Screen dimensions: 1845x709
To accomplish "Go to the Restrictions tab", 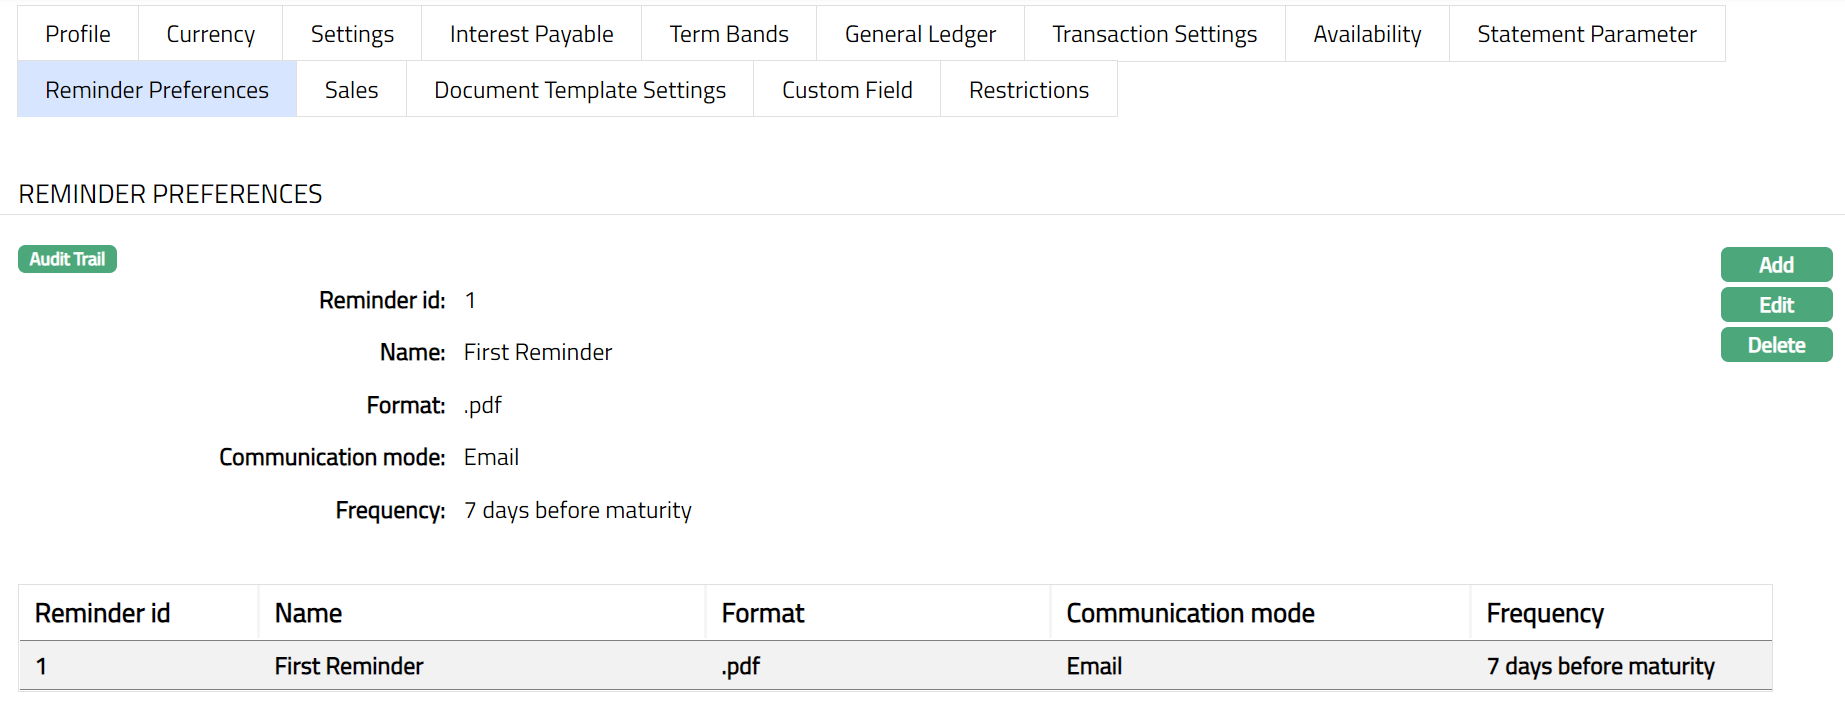I will pyautogui.click(x=1028, y=90).
